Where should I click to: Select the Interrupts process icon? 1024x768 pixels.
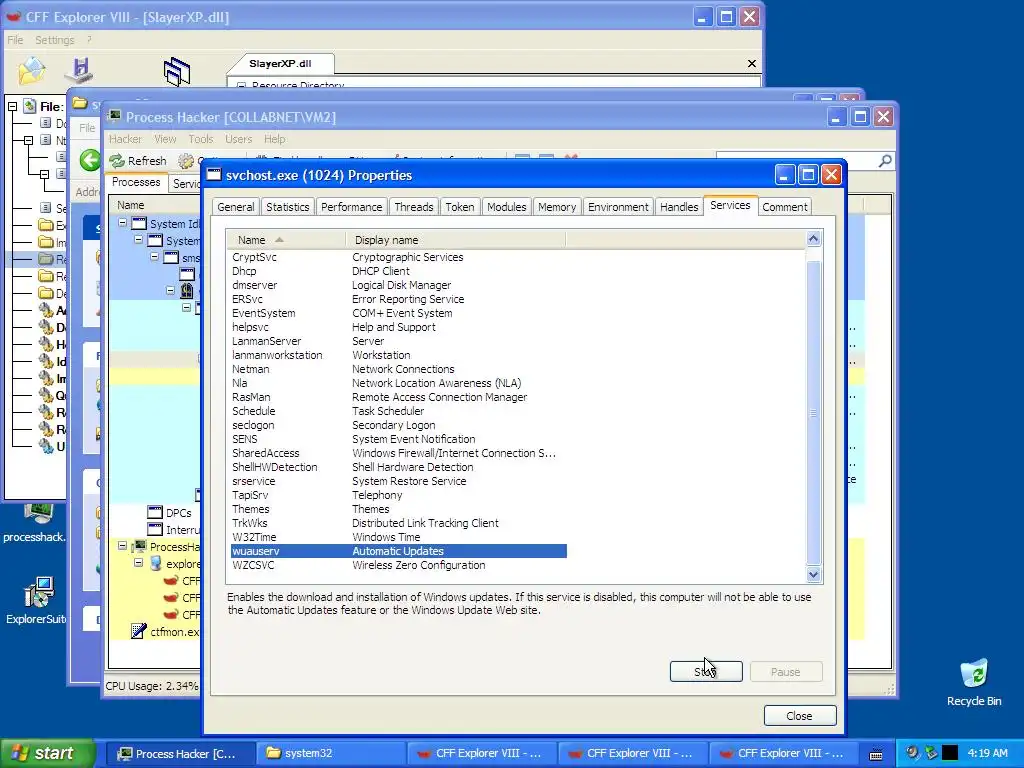click(155, 530)
